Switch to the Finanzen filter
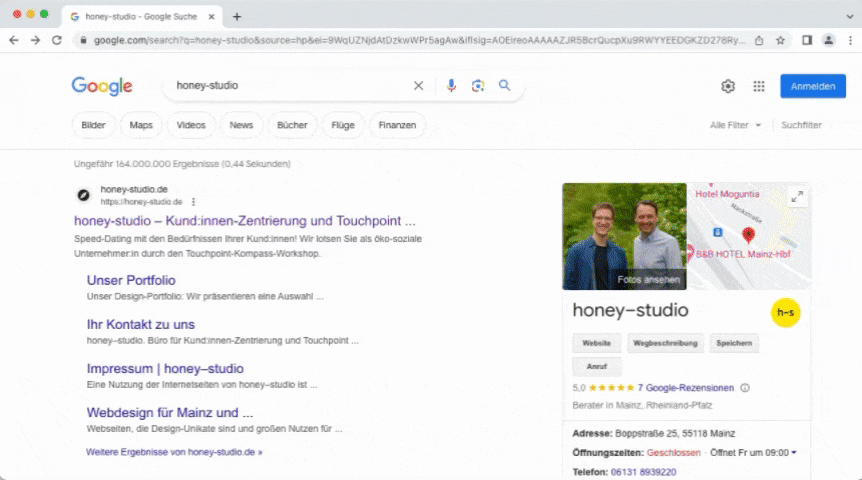This screenshot has height=480, width=862. 397,125
